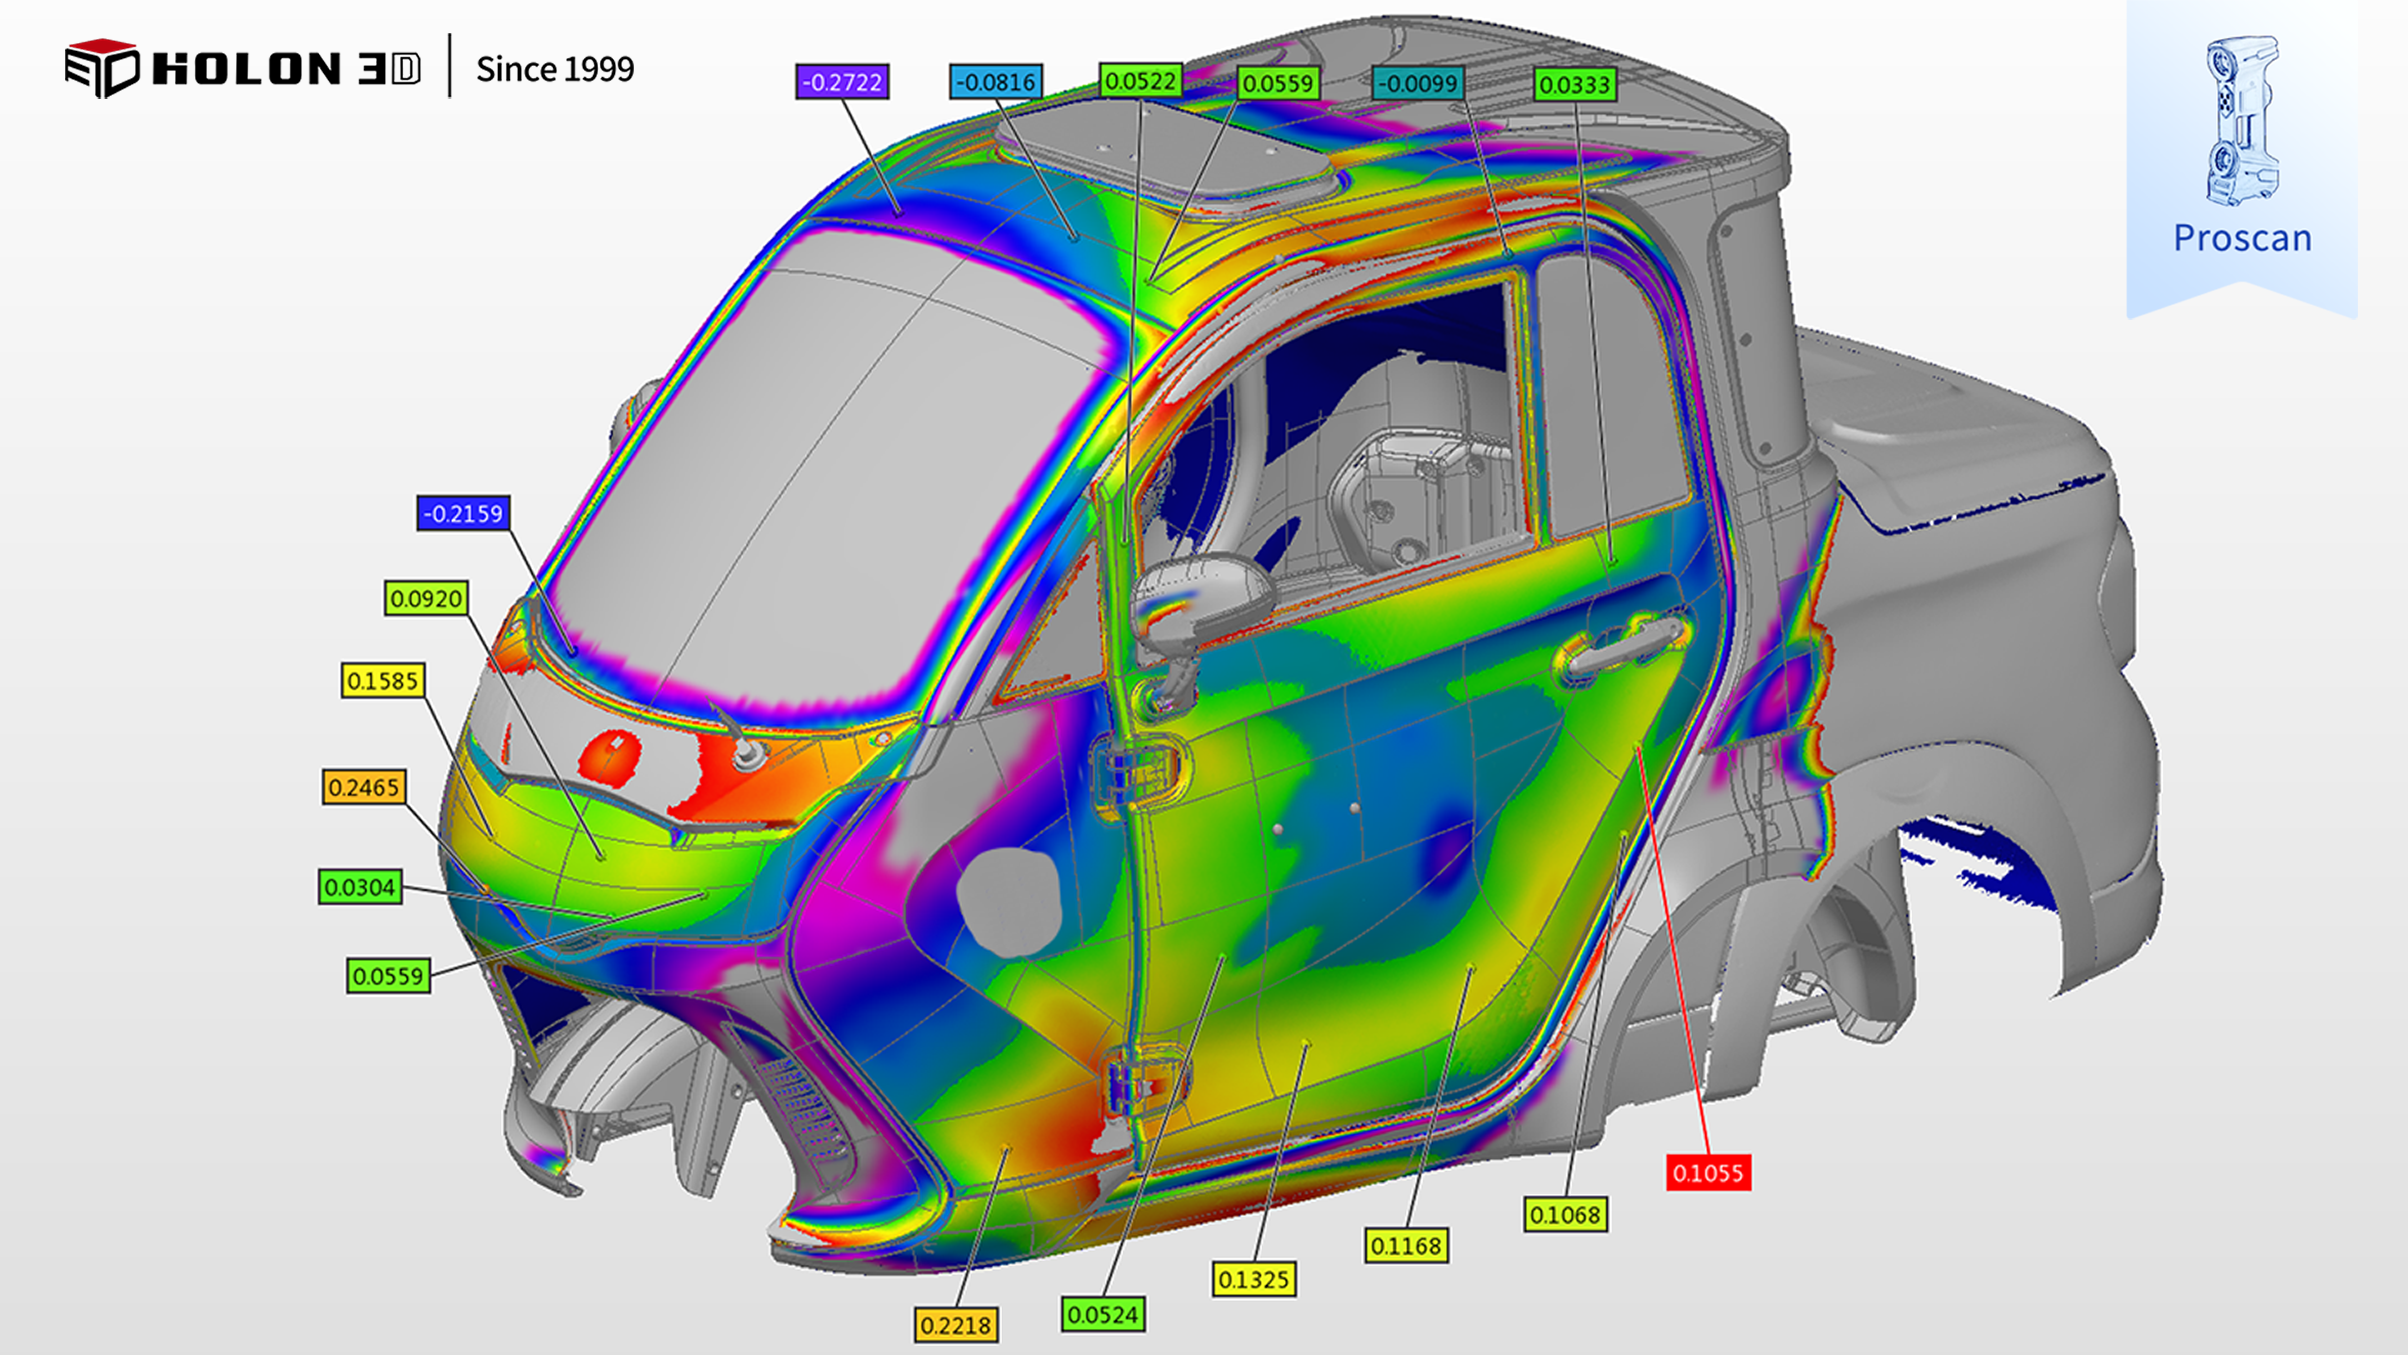The image size is (2408, 1355).
Task: Select the orange 0.2218 deviation label
Action: point(955,1326)
